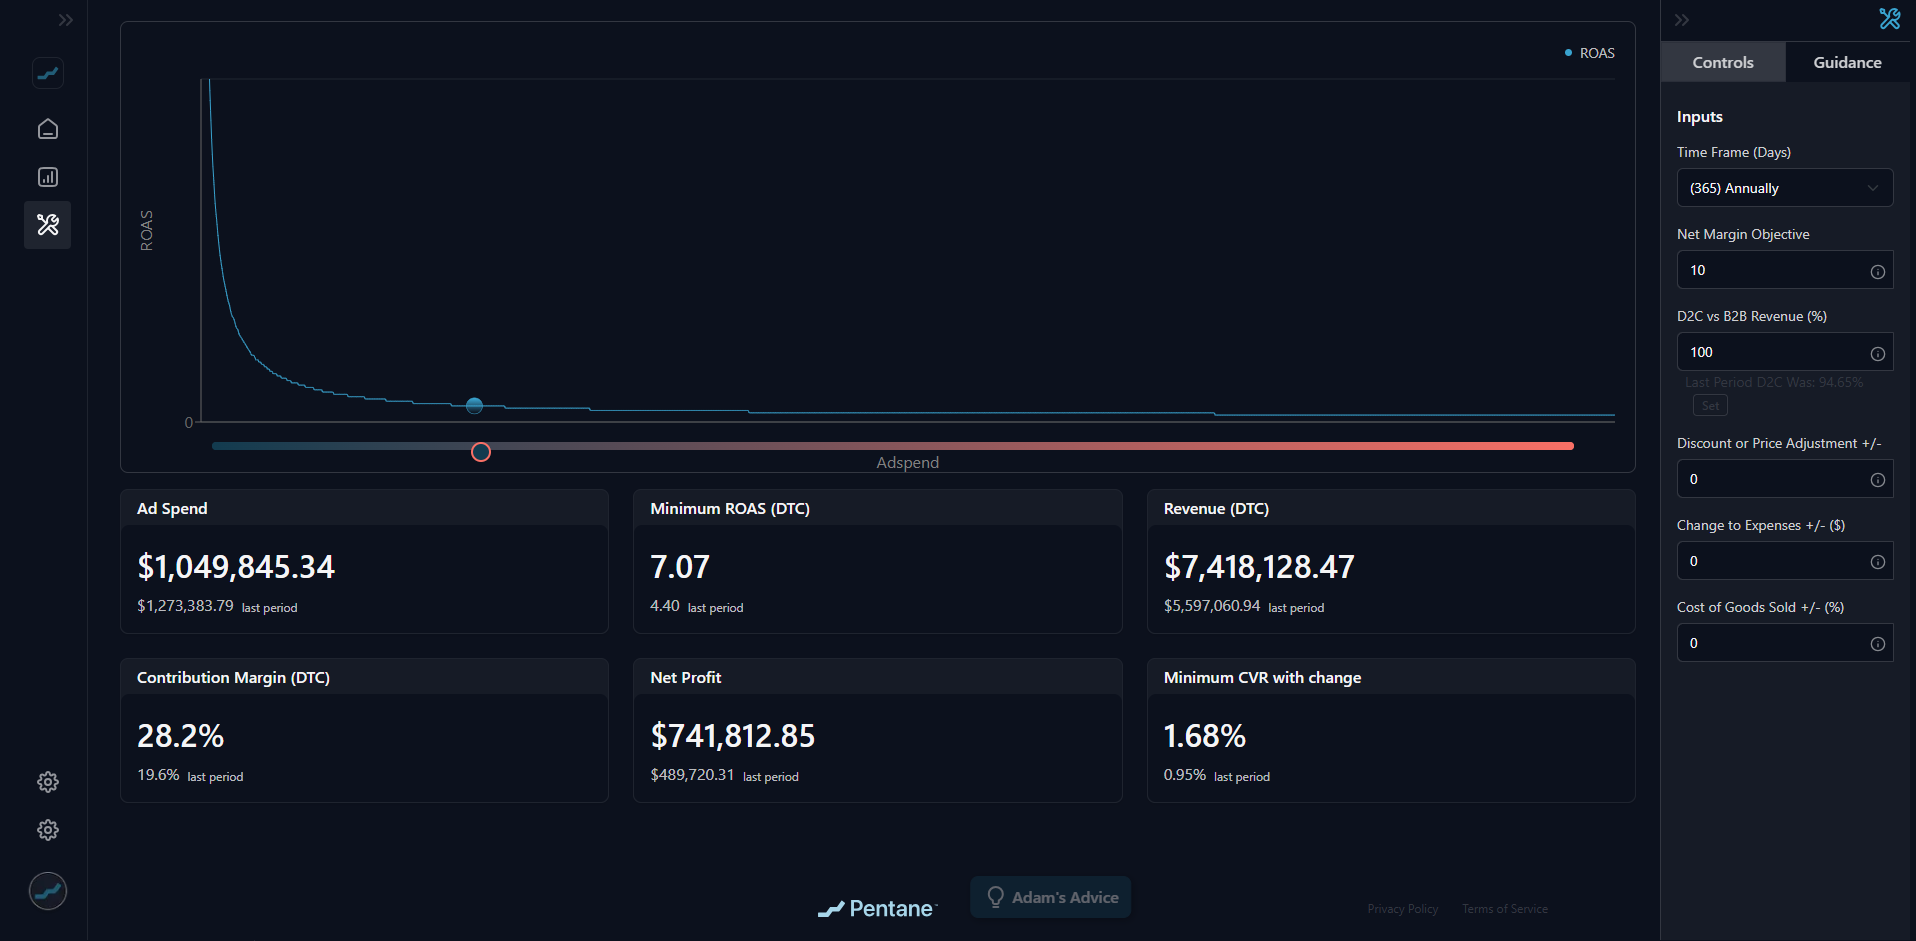The width and height of the screenshot is (1916, 941).
Task: Open the Home page from the sidebar
Action: (x=47, y=129)
